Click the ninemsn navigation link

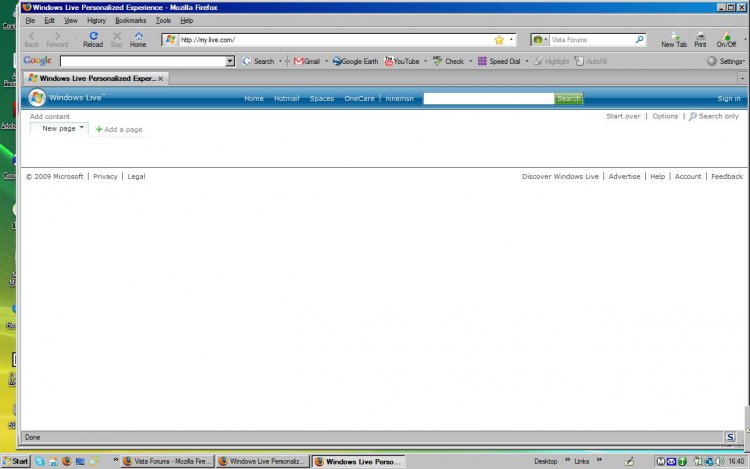click(x=399, y=98)
